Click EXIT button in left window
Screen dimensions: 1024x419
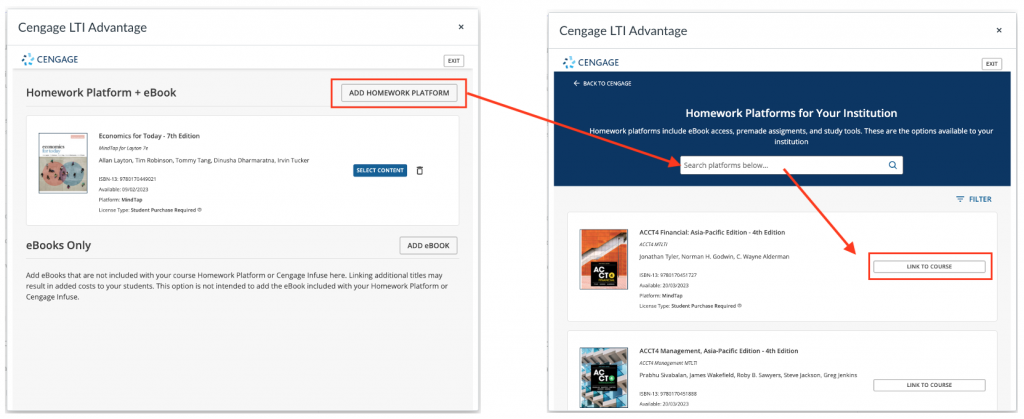454,61
